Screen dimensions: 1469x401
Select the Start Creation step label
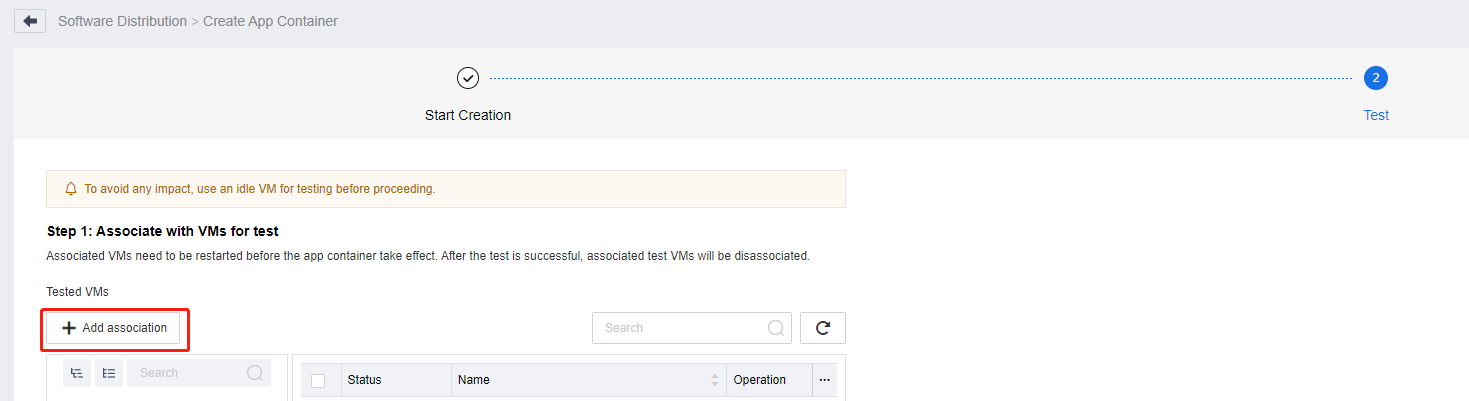(x=468, y=115)
